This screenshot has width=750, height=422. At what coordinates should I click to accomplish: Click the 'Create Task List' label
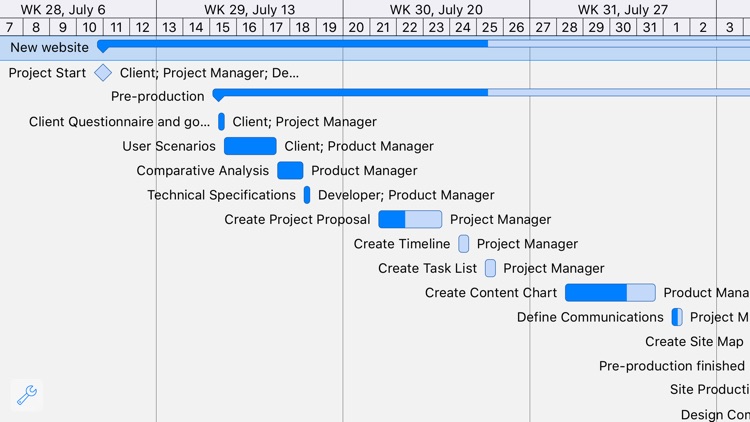pos(427,268)
